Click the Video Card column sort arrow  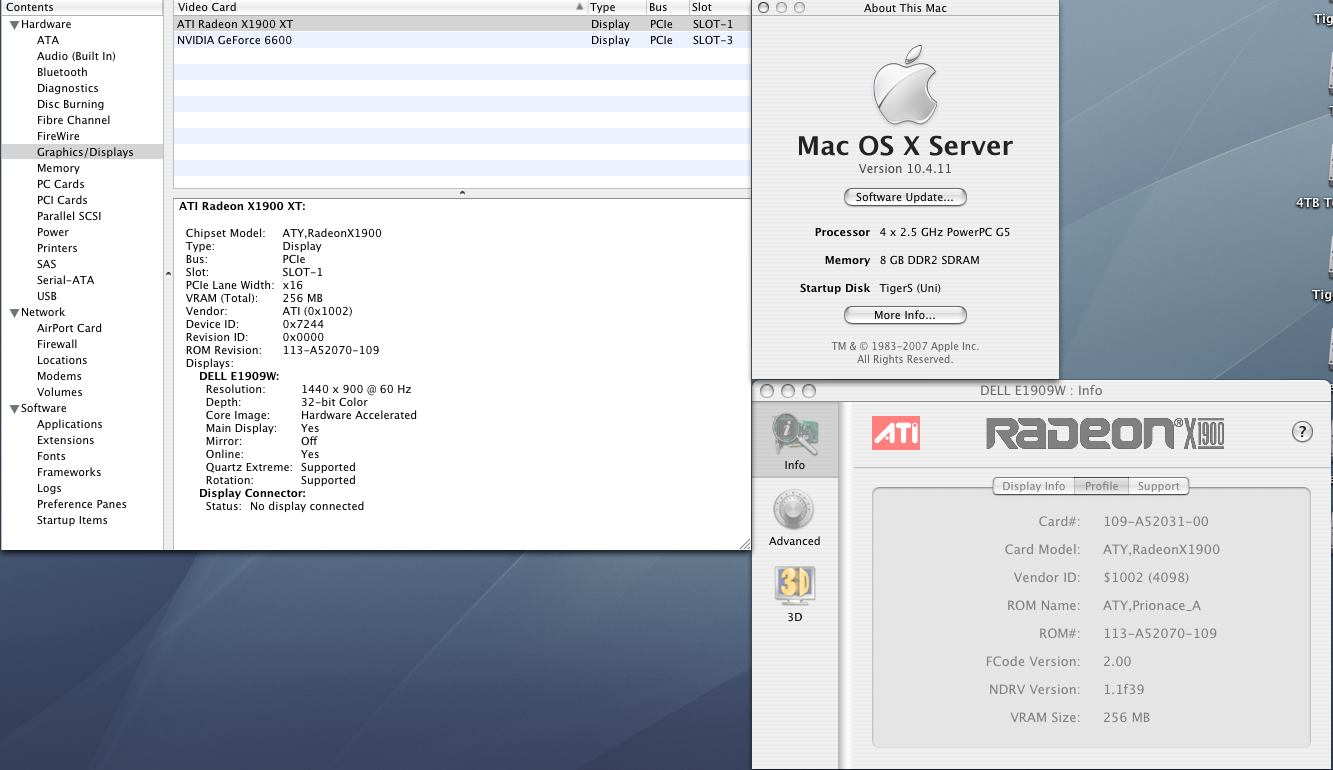580,7
